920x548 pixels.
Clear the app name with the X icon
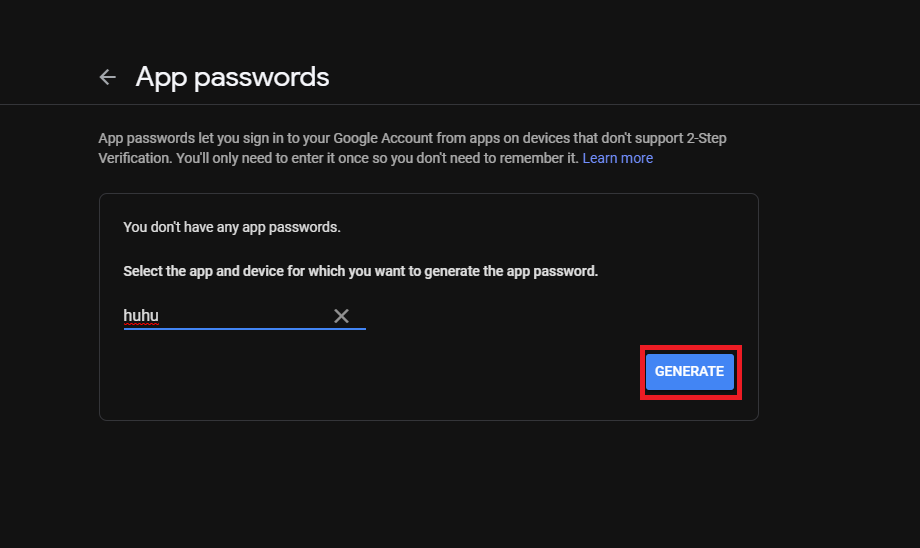341,316
